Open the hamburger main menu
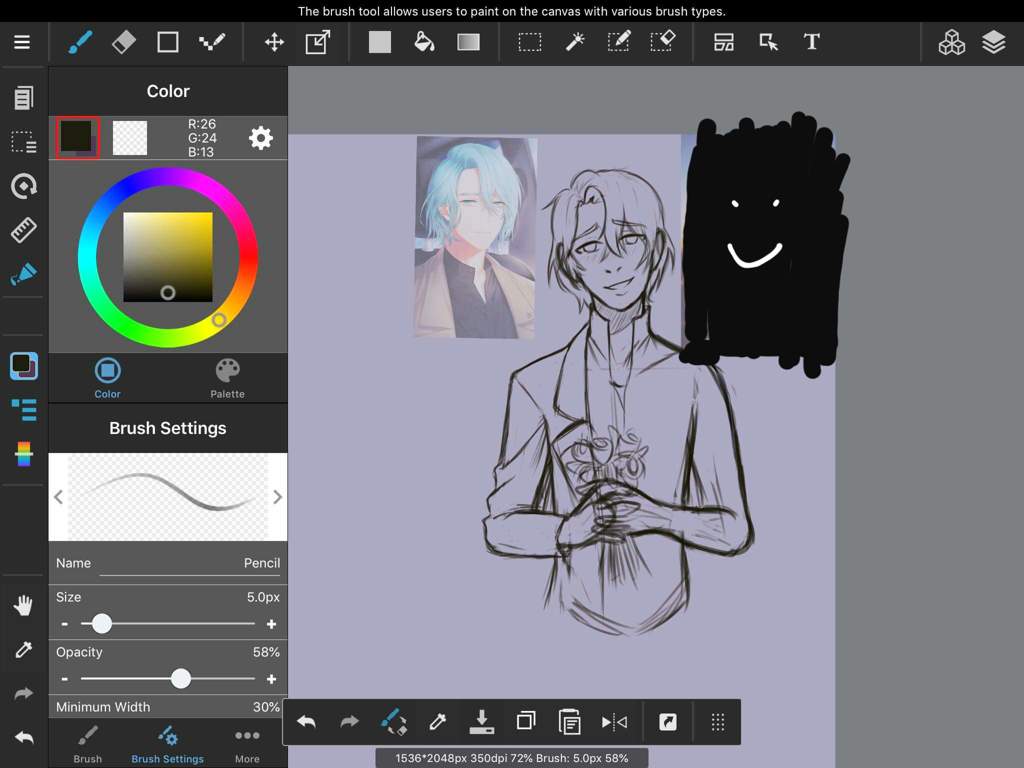The image size is (1024, 768). coord(22,42)
